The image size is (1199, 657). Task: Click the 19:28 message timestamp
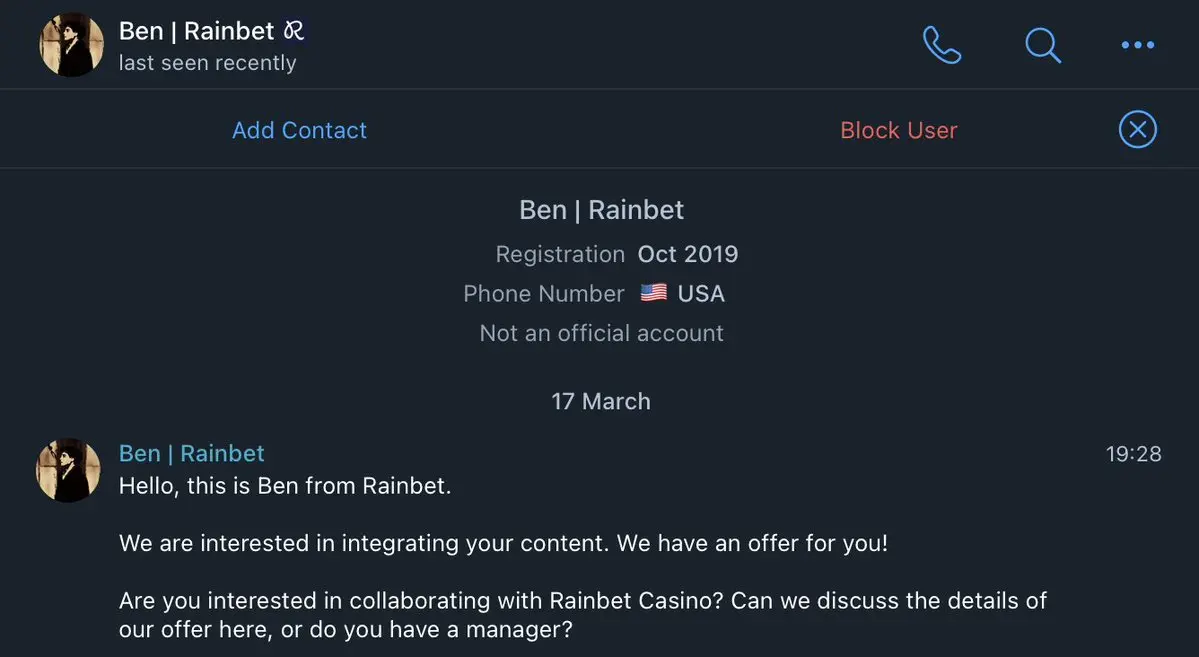(x=1133, y=454)
